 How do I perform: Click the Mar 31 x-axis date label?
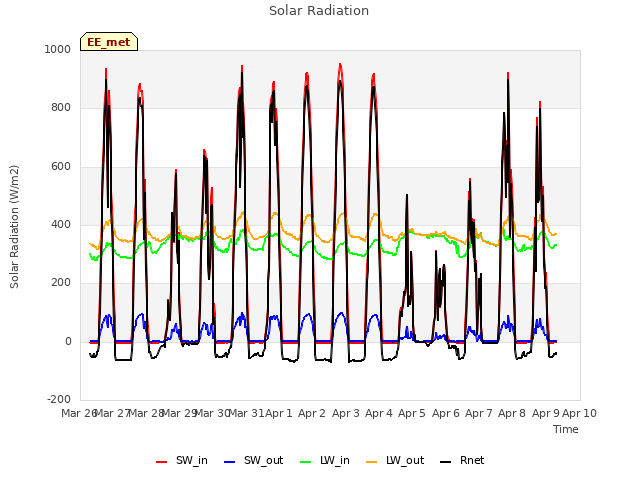[246, 413]
